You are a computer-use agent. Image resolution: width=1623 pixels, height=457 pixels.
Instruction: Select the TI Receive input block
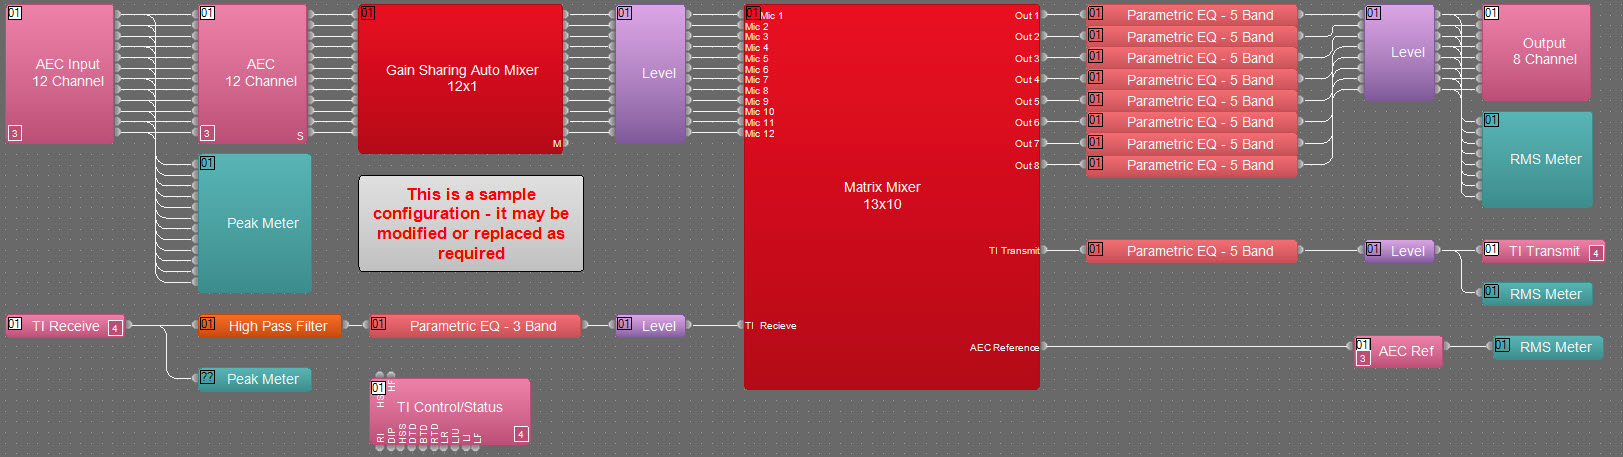click(65, 326)
